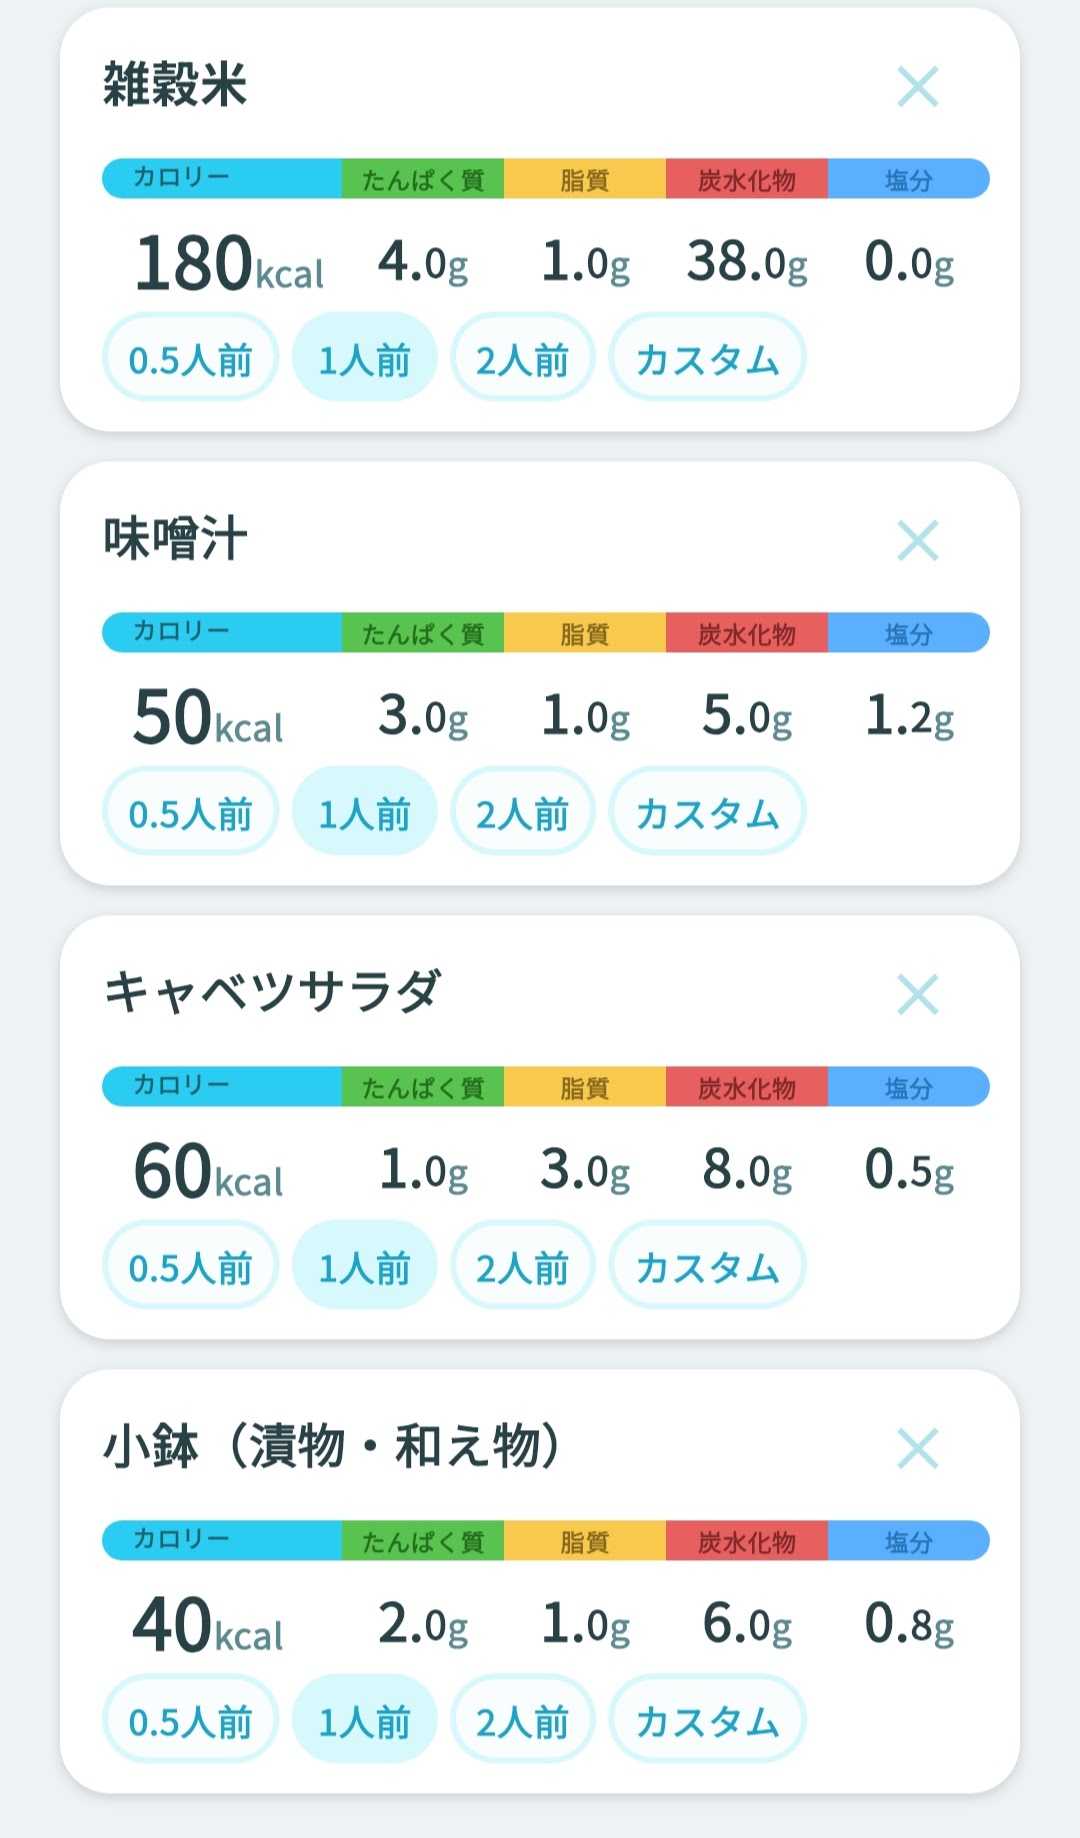Delete 小鉢（漬物・和え物） using its X icon
The height and width of the screenshot is (1838, 1080).
point(917,1448)
